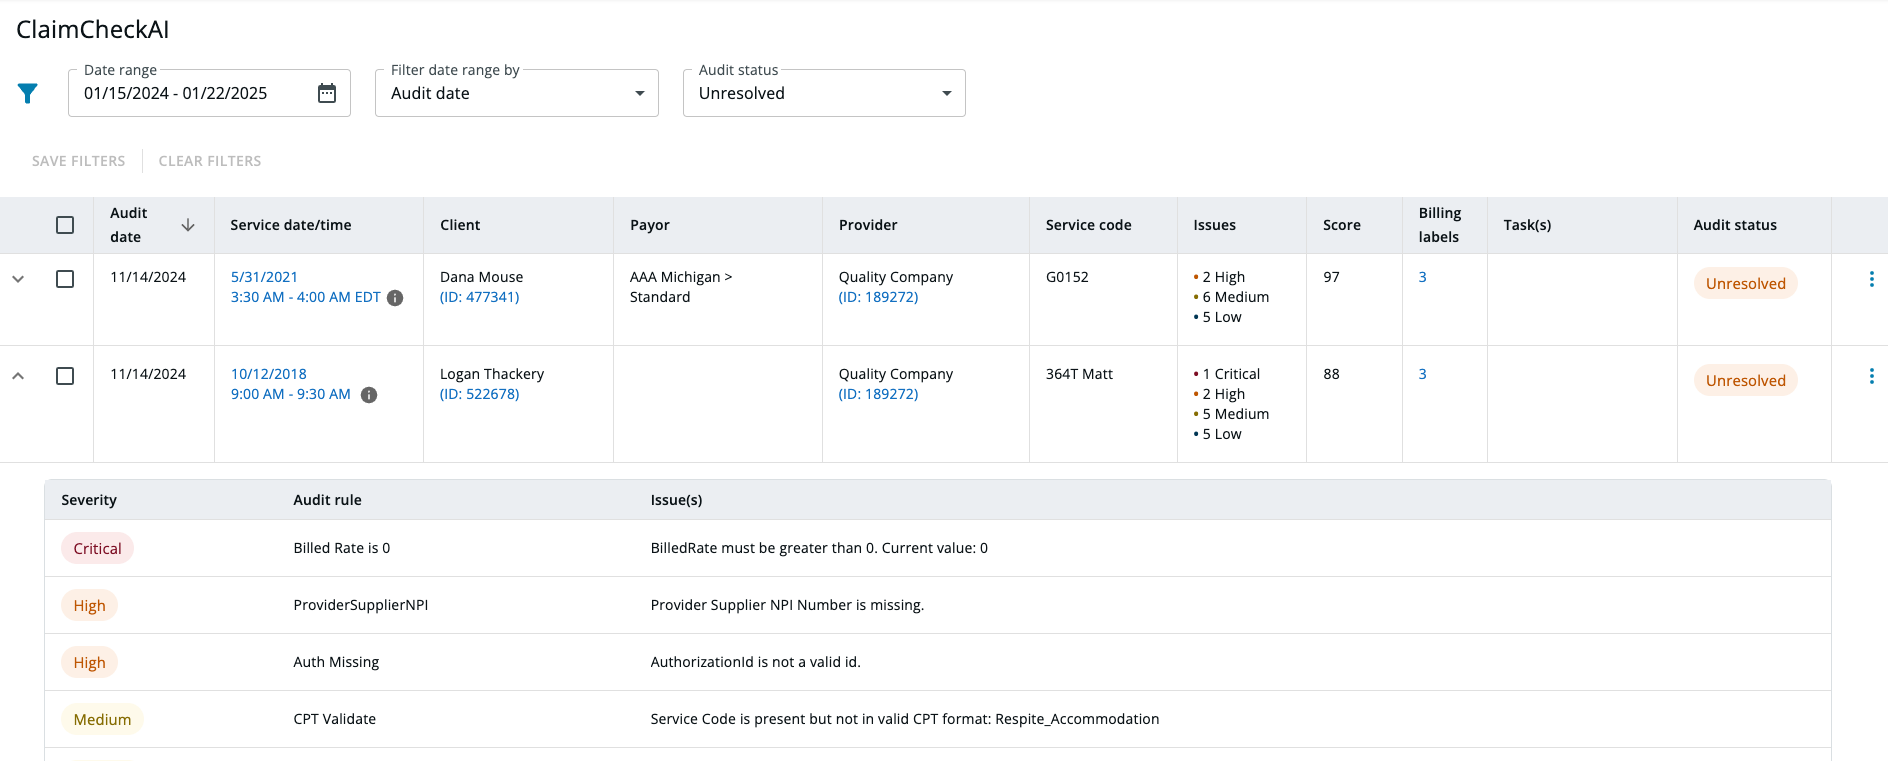Image resolution: width=1888 pixels, height=761 pixels.
Task: Click High badge in ProviderSupplierNPI row
Action: [89, 606]
